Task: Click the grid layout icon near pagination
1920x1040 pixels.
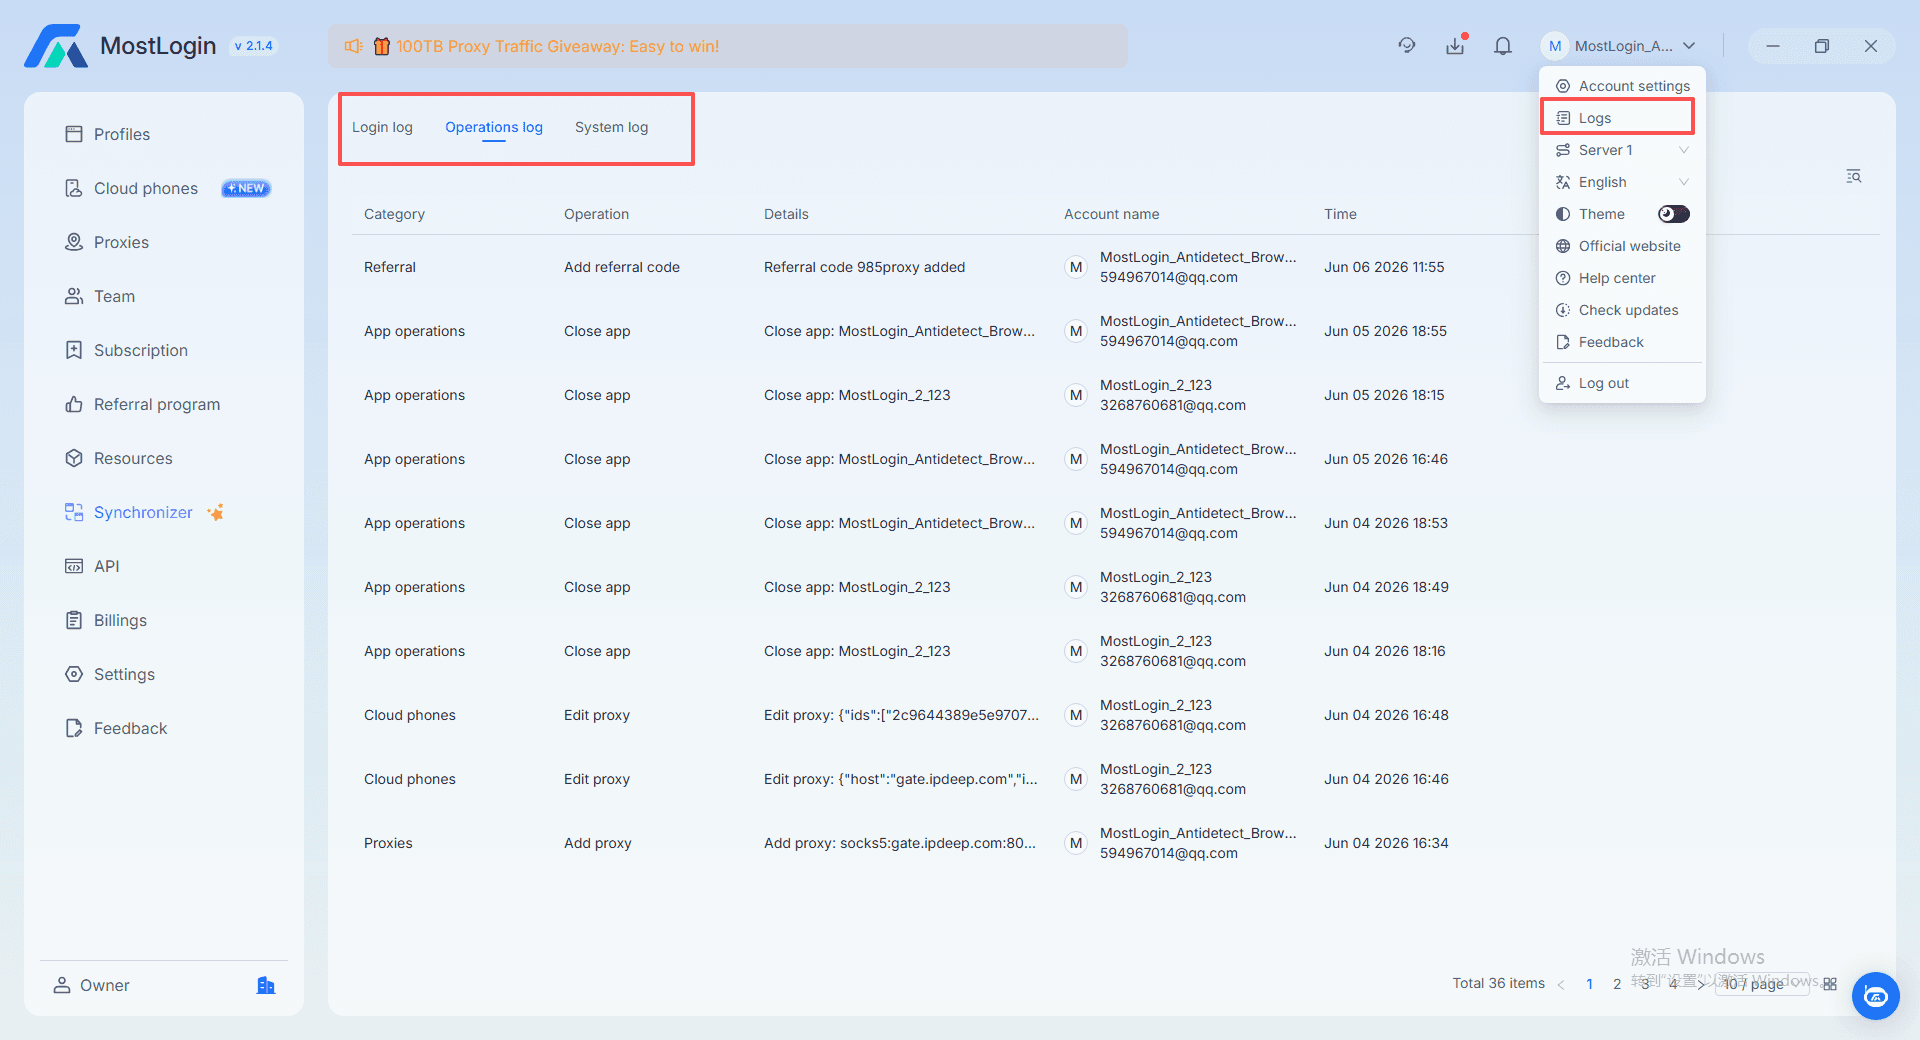Action: (1830, 984)
